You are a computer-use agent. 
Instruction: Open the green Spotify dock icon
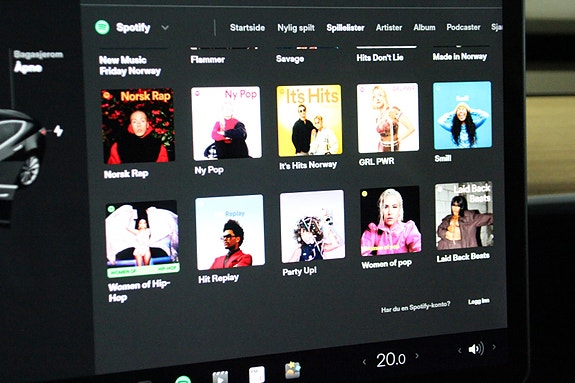(x=183, y=379)
